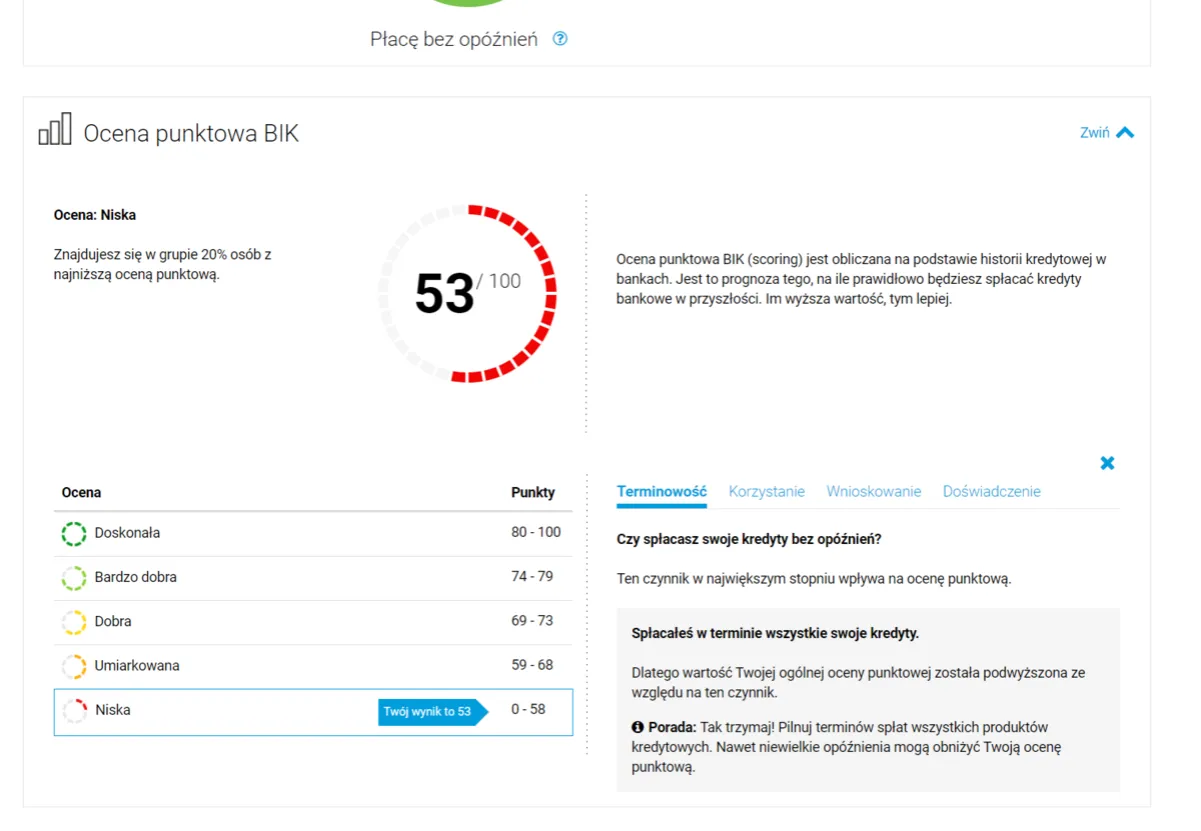Click the light green Bardzo dobra ring icon

(74, 577)
